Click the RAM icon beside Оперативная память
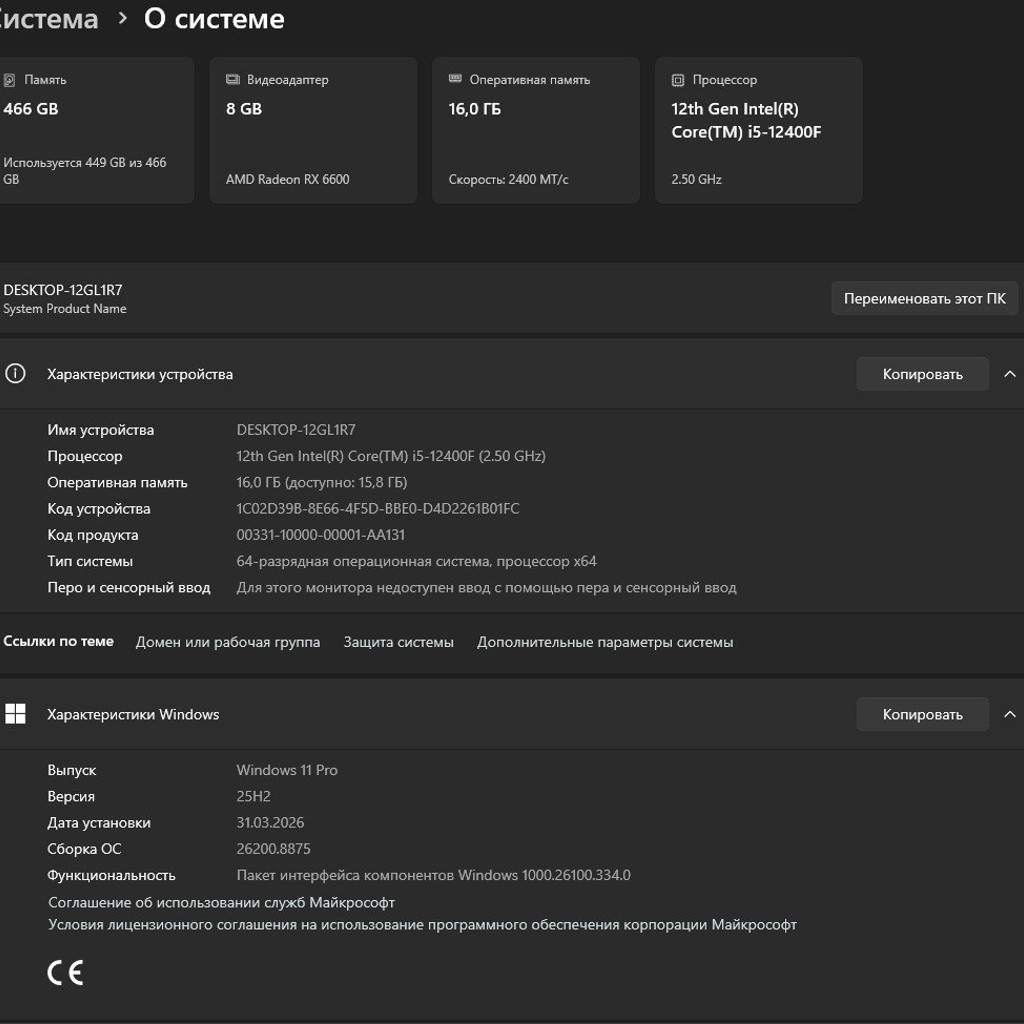This screenshot has height=1024, width=1024. tap(455, 79)
